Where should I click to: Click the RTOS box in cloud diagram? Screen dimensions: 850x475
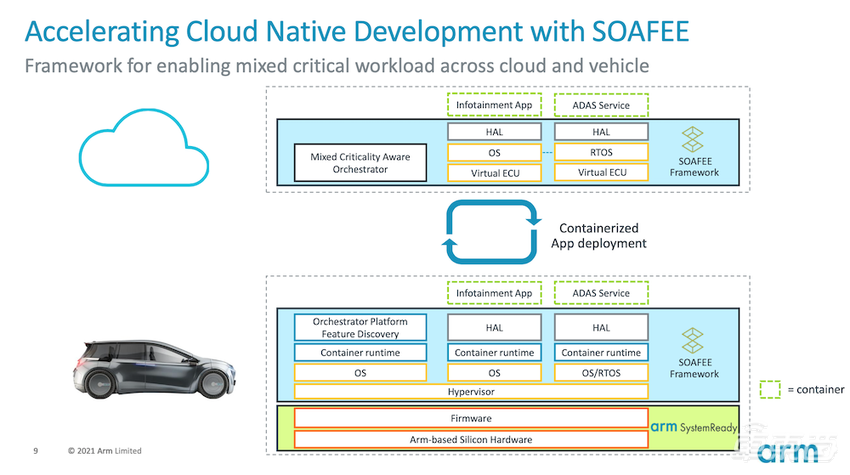[600, 152]
